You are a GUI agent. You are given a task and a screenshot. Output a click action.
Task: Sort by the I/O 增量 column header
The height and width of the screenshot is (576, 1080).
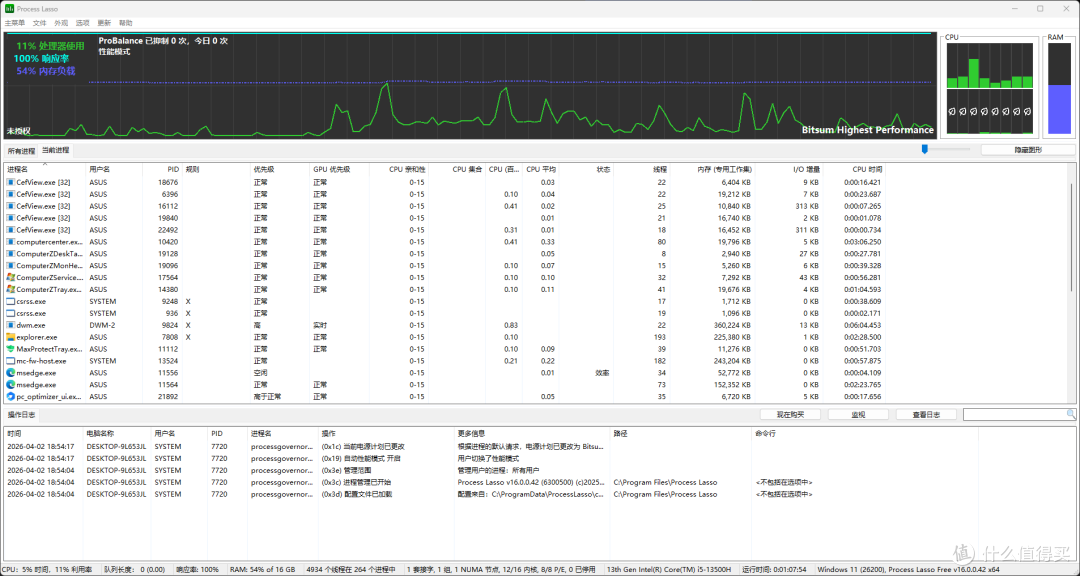789,169
